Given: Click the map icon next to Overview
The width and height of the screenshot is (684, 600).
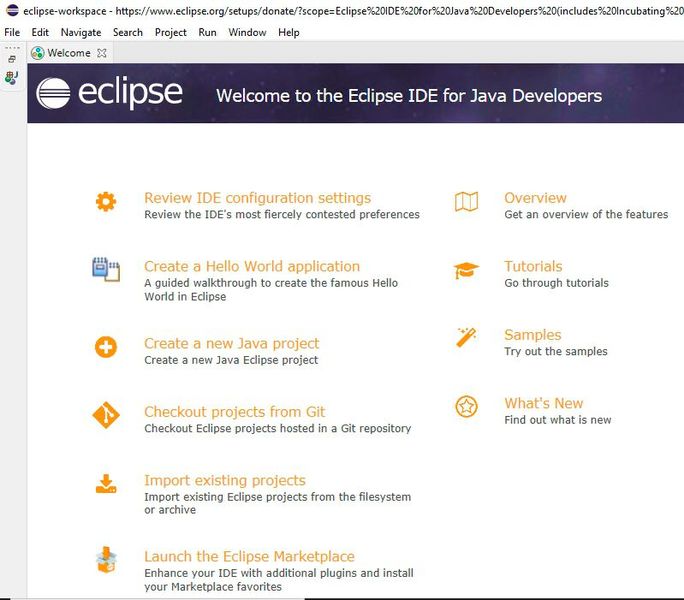Looking at the screenshot, I should (x=466, y=202).
